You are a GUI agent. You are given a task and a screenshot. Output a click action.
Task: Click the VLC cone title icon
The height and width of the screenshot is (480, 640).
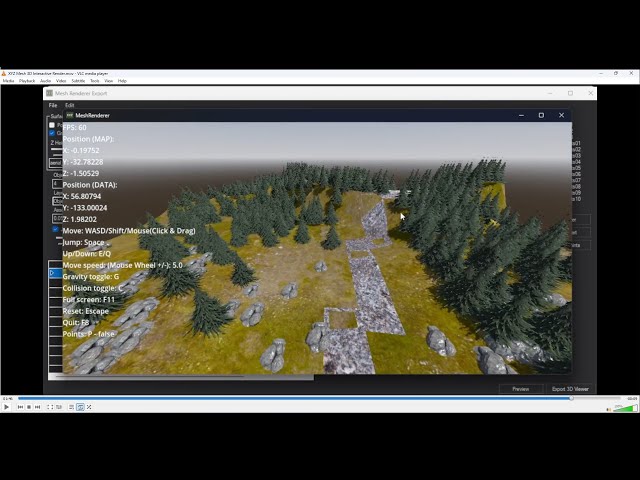(x=4, y=73)
